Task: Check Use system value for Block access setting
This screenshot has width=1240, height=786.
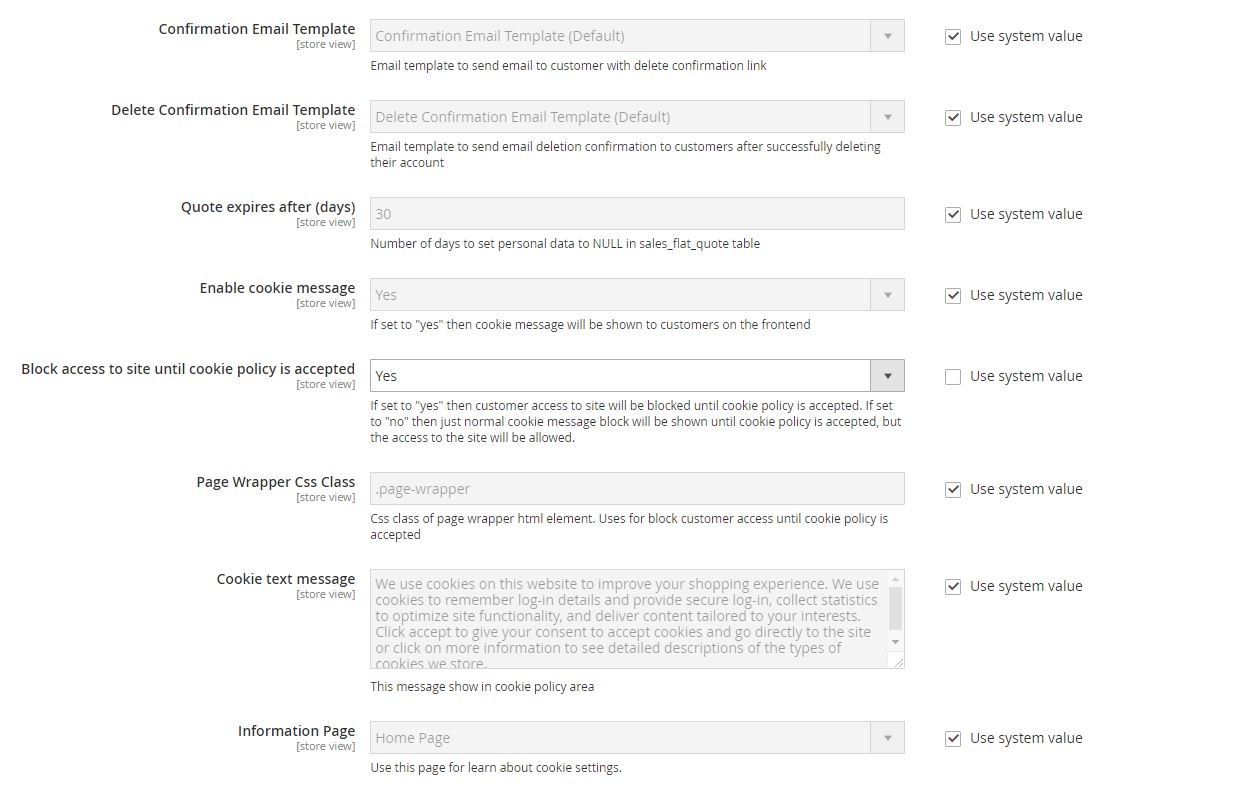Action: pyautogui.click(x=953, y=377)
